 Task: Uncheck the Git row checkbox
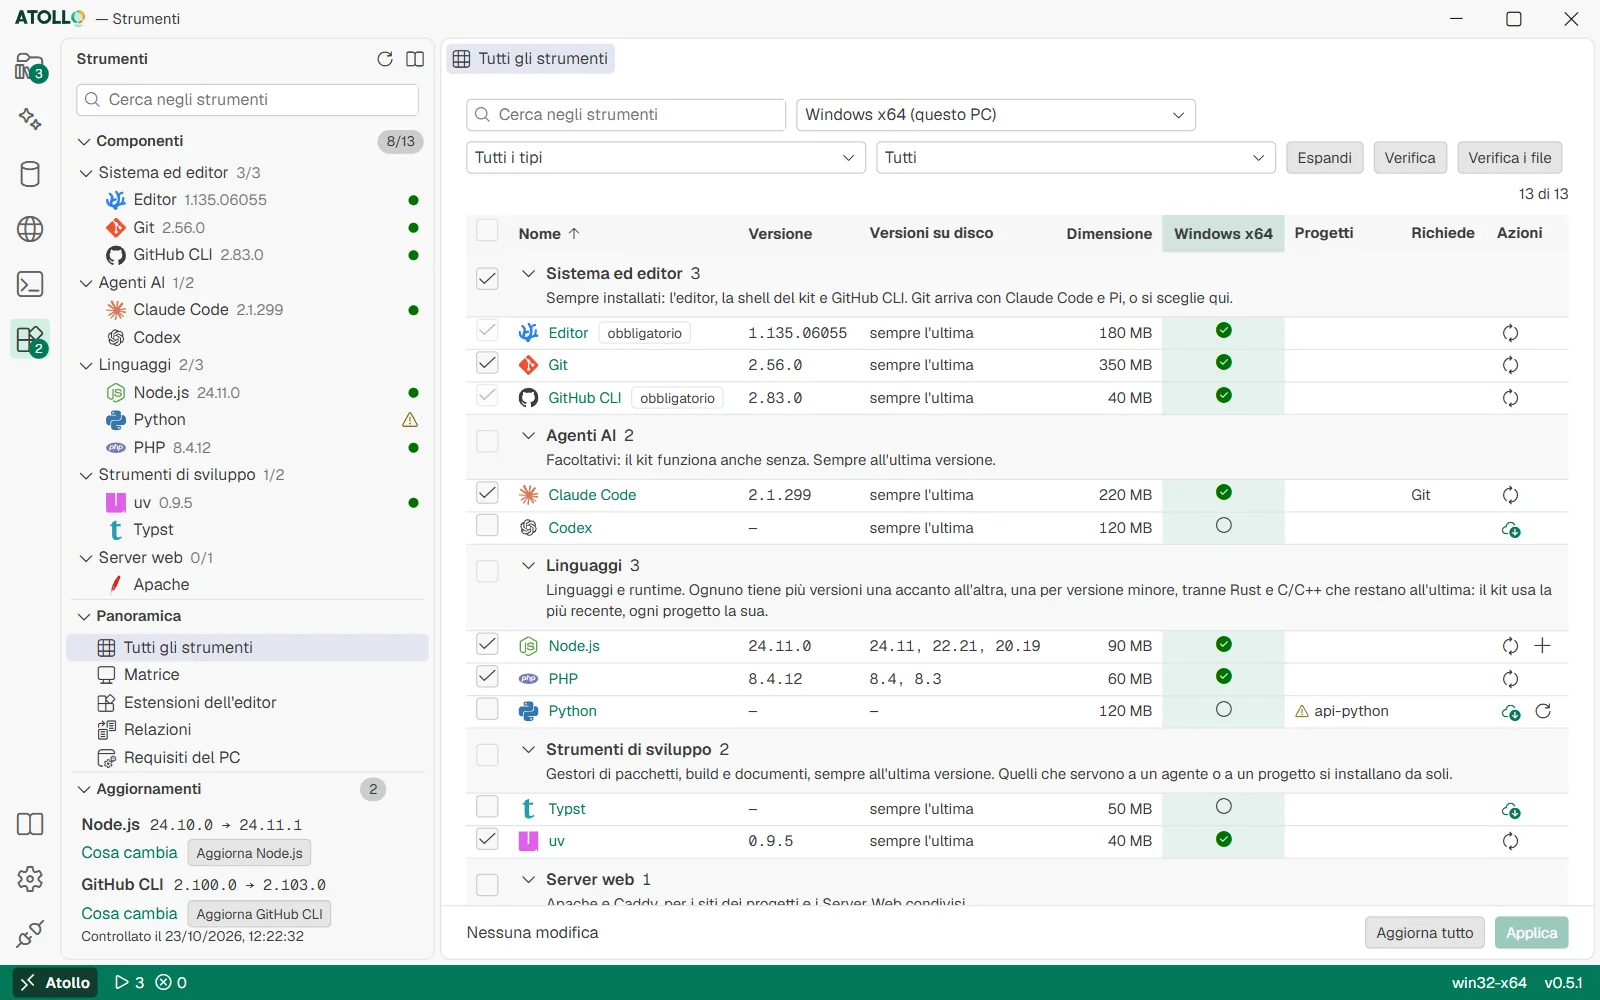[487, 362]
